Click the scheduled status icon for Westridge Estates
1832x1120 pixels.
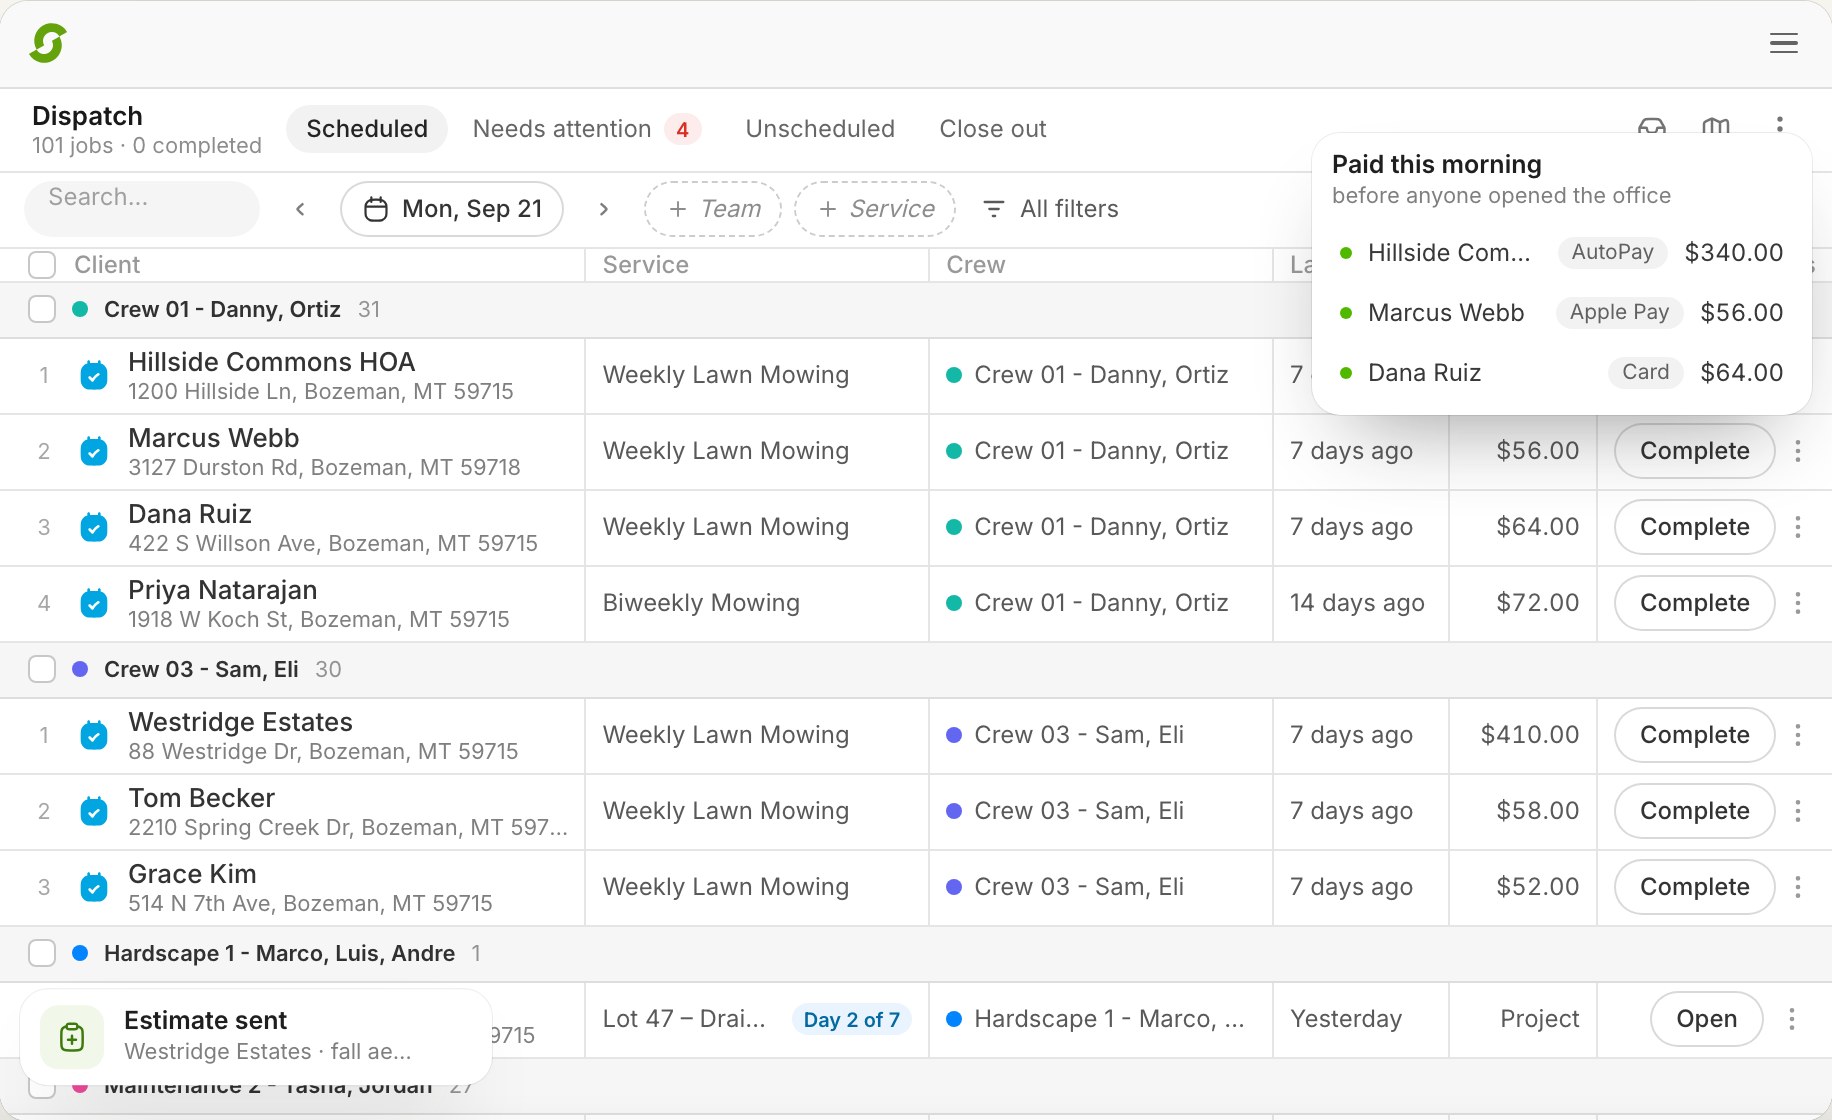click(x=94, y=735)
